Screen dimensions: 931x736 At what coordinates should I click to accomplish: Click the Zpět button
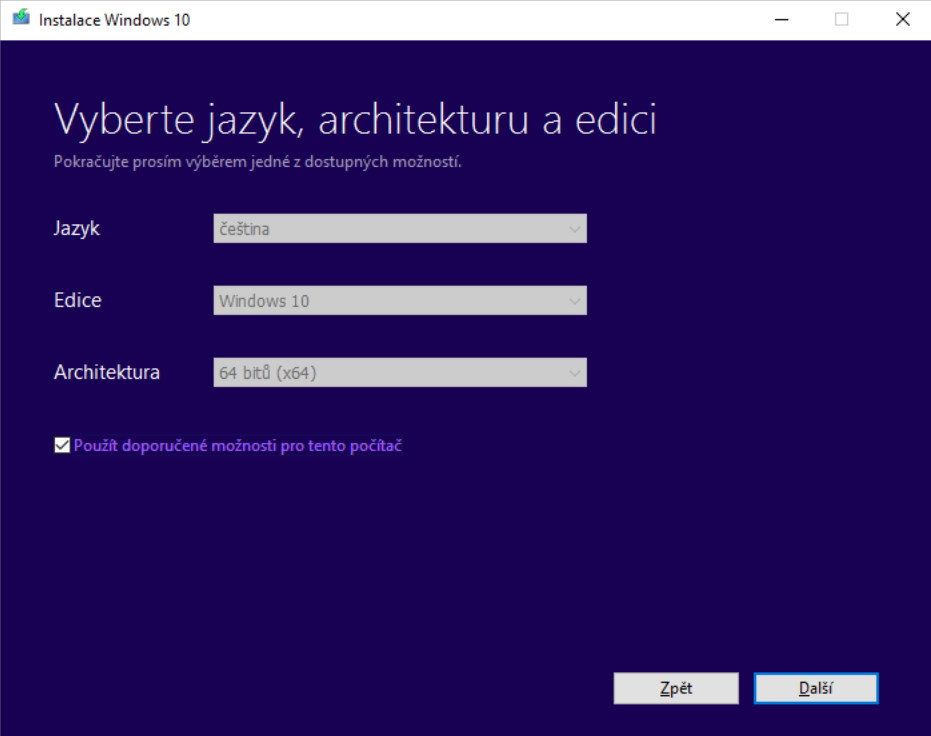675,688
